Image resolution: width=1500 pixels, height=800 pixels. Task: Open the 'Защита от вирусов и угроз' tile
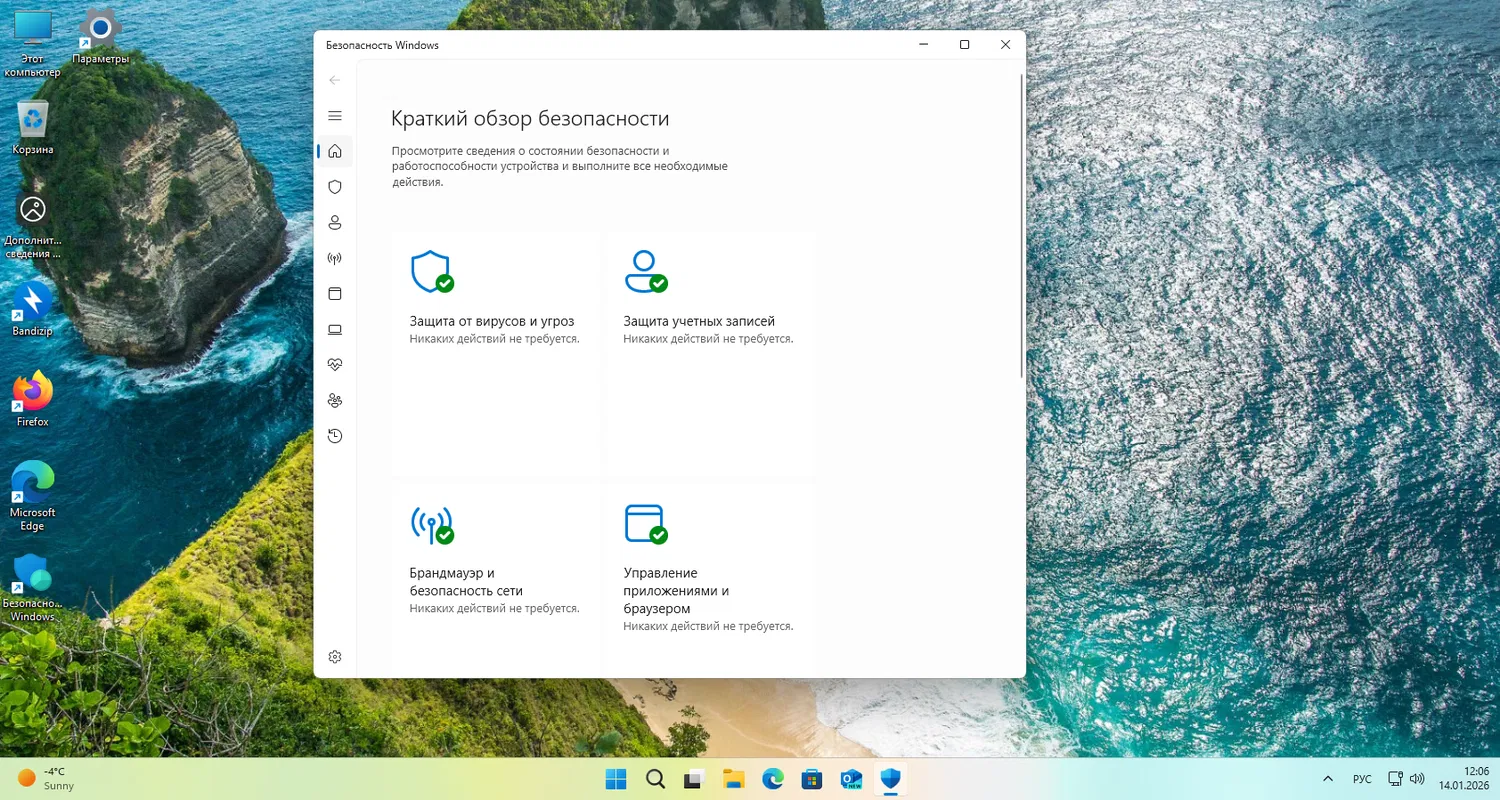tap(492, 321)
